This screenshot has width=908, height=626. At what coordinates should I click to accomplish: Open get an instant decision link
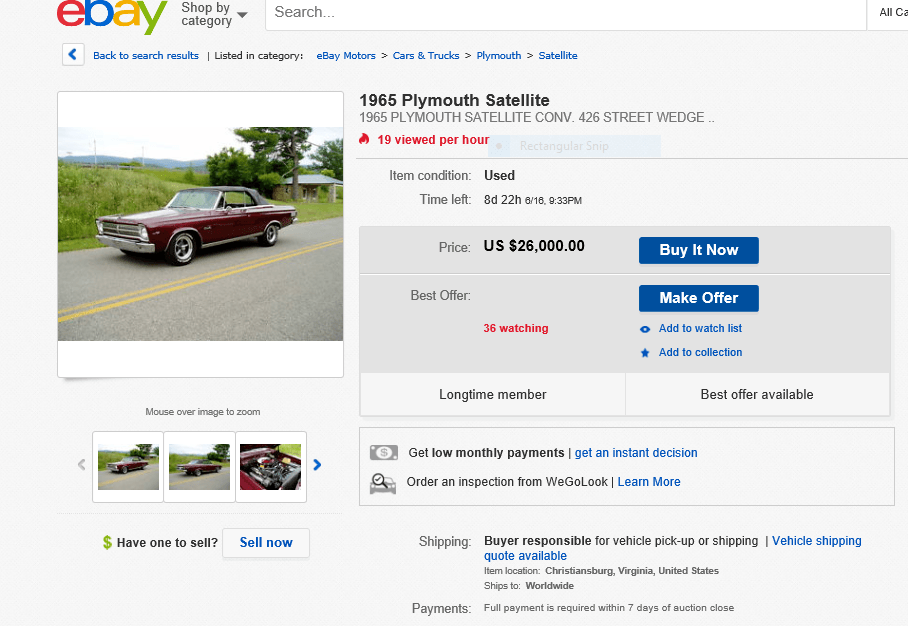(x=636, y=453)
